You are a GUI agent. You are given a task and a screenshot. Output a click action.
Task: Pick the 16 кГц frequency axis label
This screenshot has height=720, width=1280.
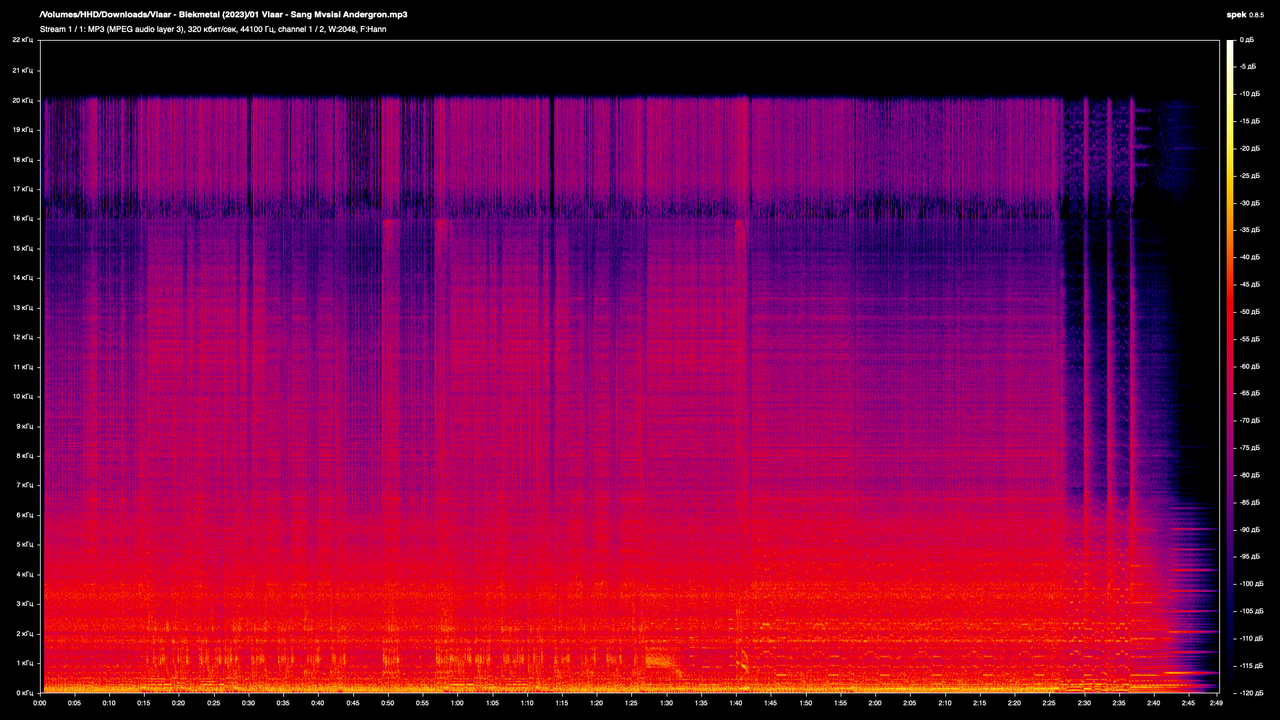coord(22,218)
